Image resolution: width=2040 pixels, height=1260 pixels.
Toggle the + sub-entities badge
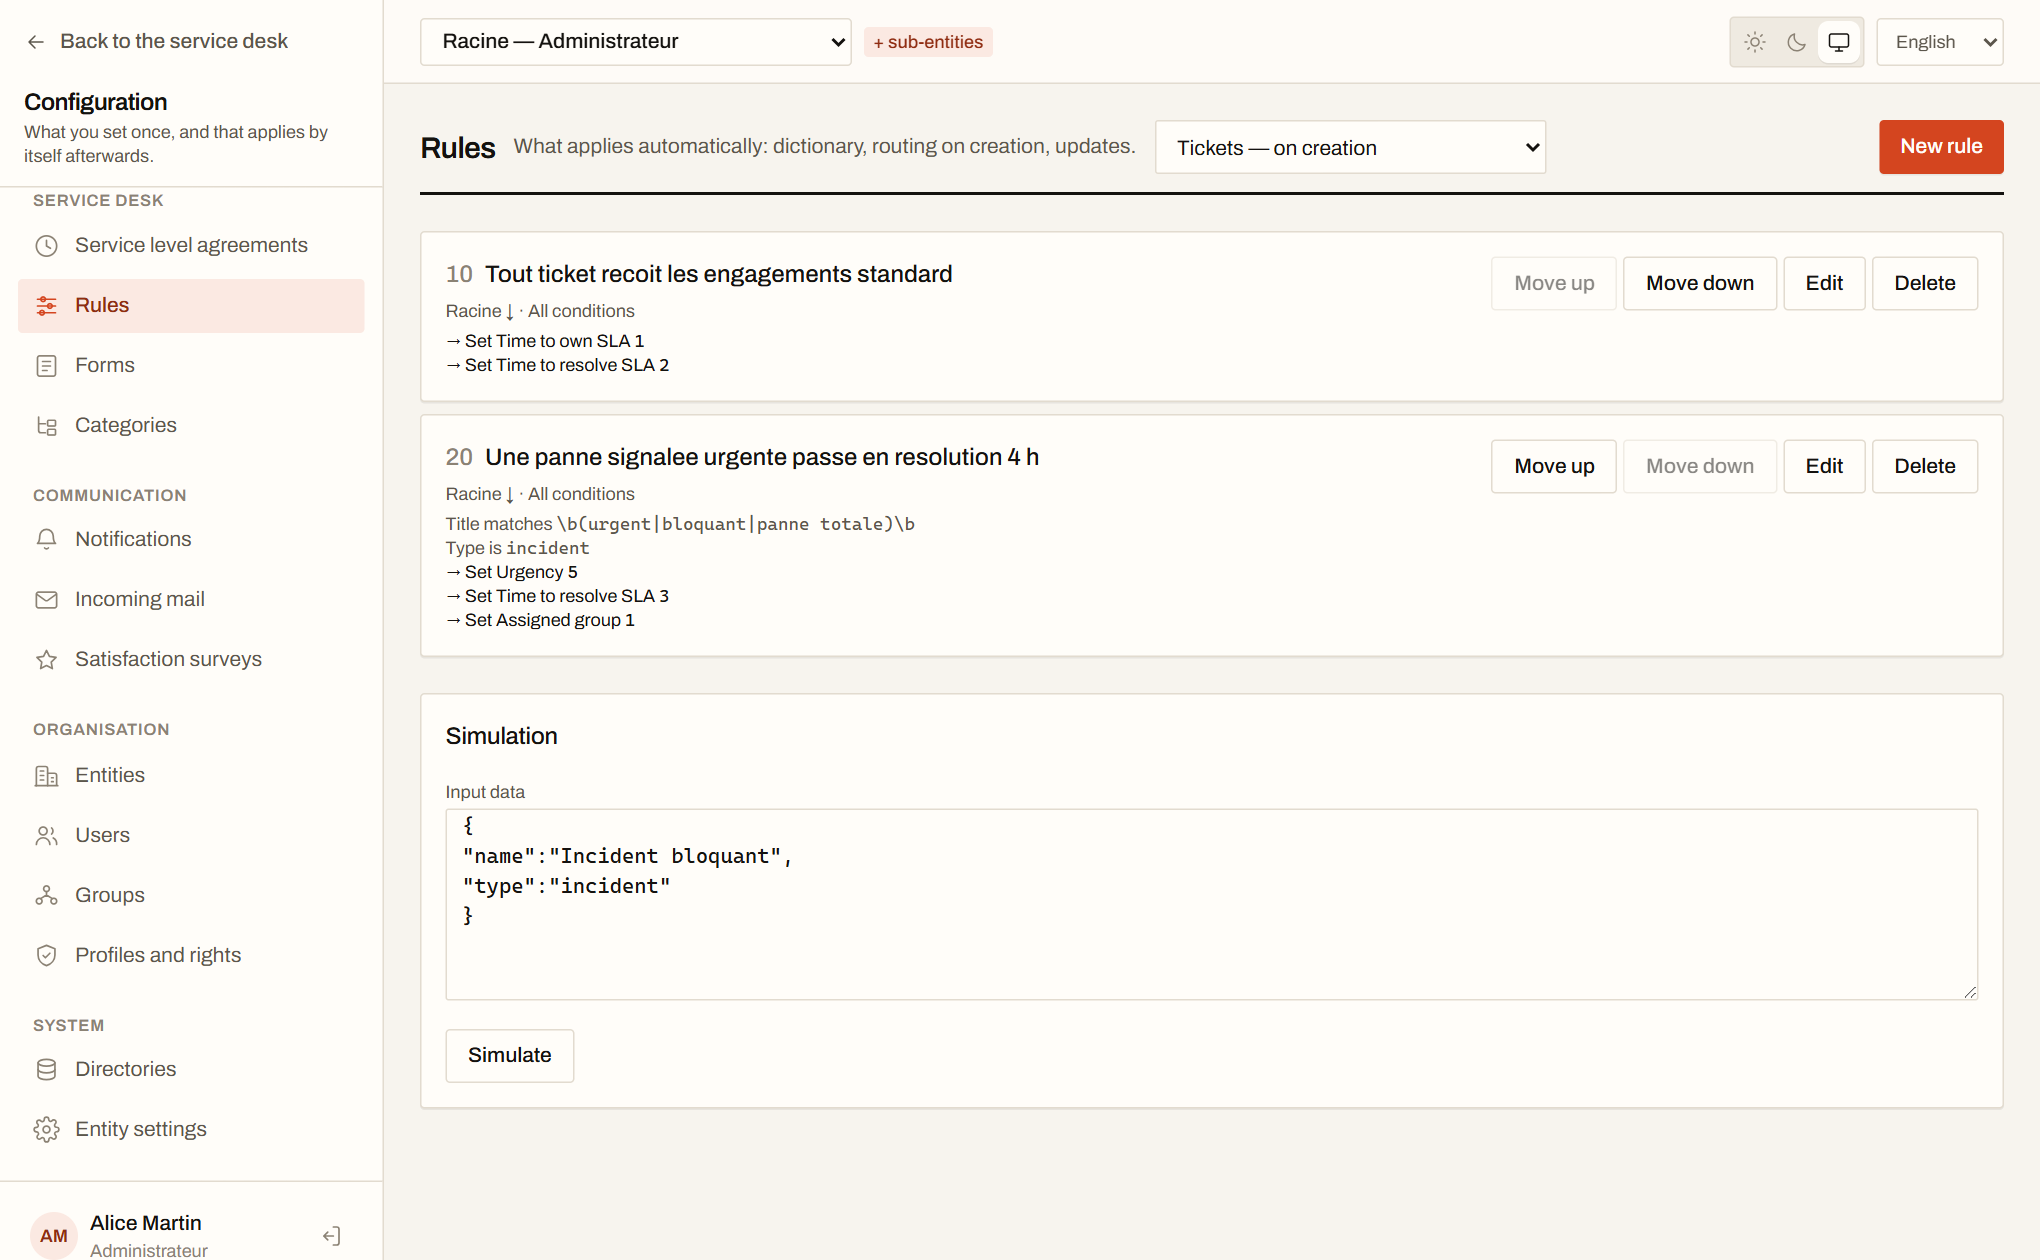point(928,42)
